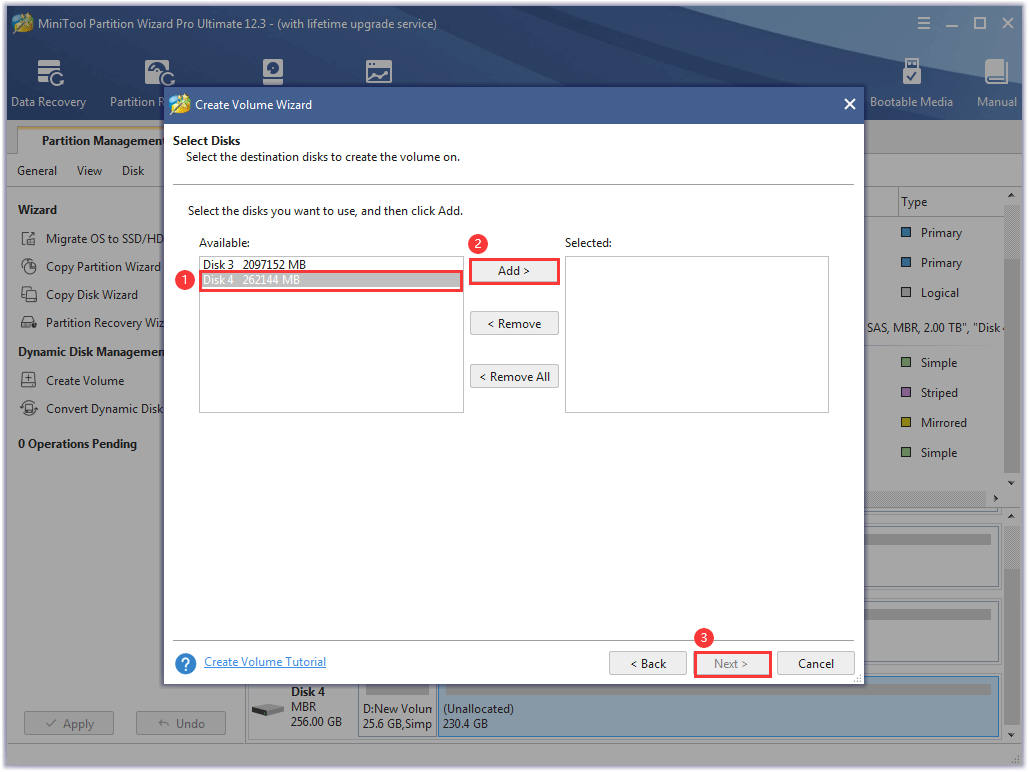Select the Unallocated 230.4 GB block
Image resolution: width=1029 pixels, height=772 pixels.
(x=718, y=710)
